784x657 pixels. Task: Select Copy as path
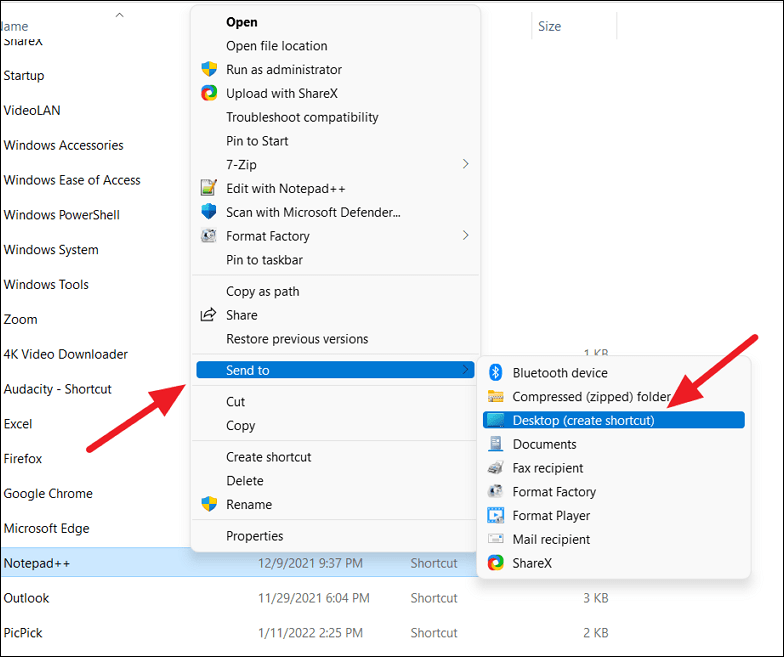[x=262, y=292]
